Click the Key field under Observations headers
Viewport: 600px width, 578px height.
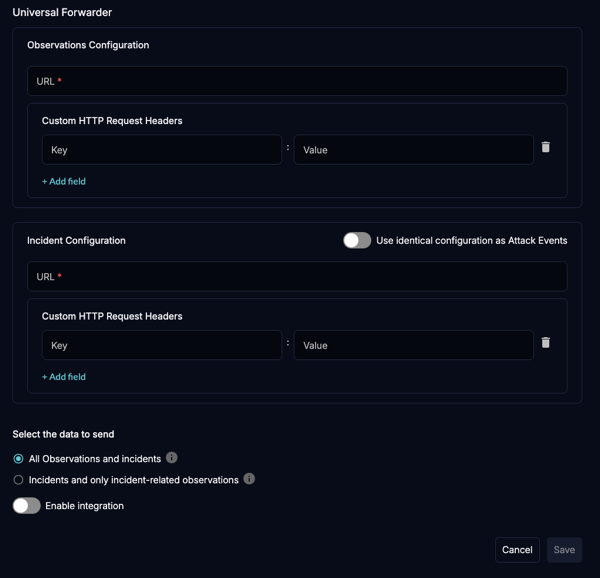162,150
